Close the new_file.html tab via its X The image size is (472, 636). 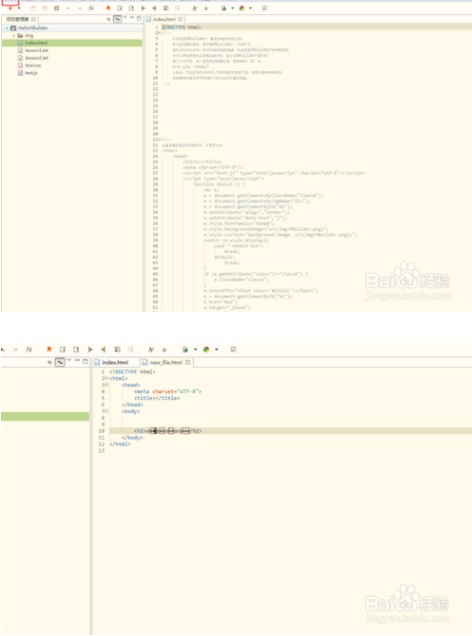tap(188, 362)
